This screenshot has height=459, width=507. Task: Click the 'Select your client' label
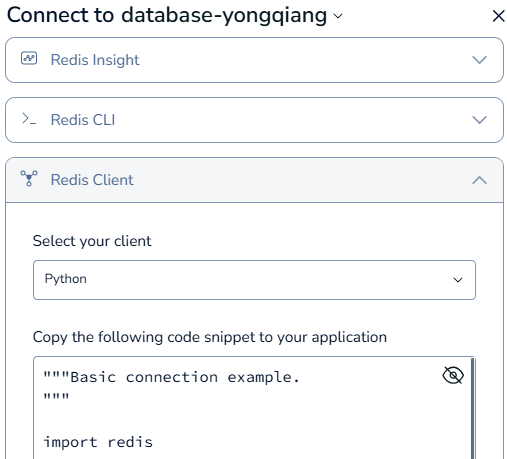click(x=92, y=241)
